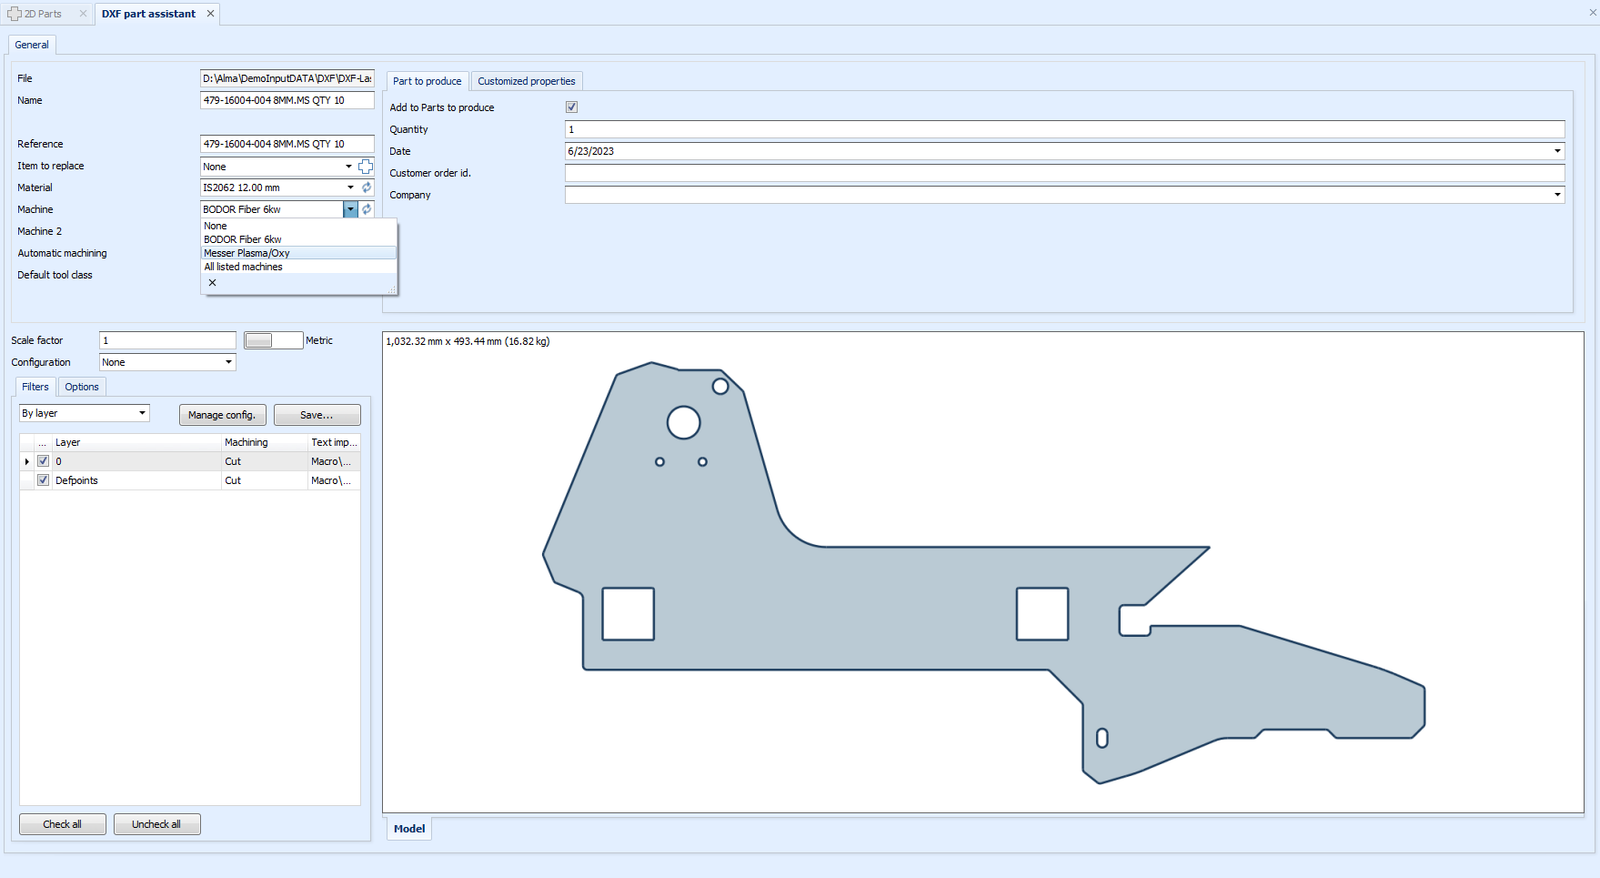Click the Name text field
The image size is (1600, 878).
tap(287, 100)
